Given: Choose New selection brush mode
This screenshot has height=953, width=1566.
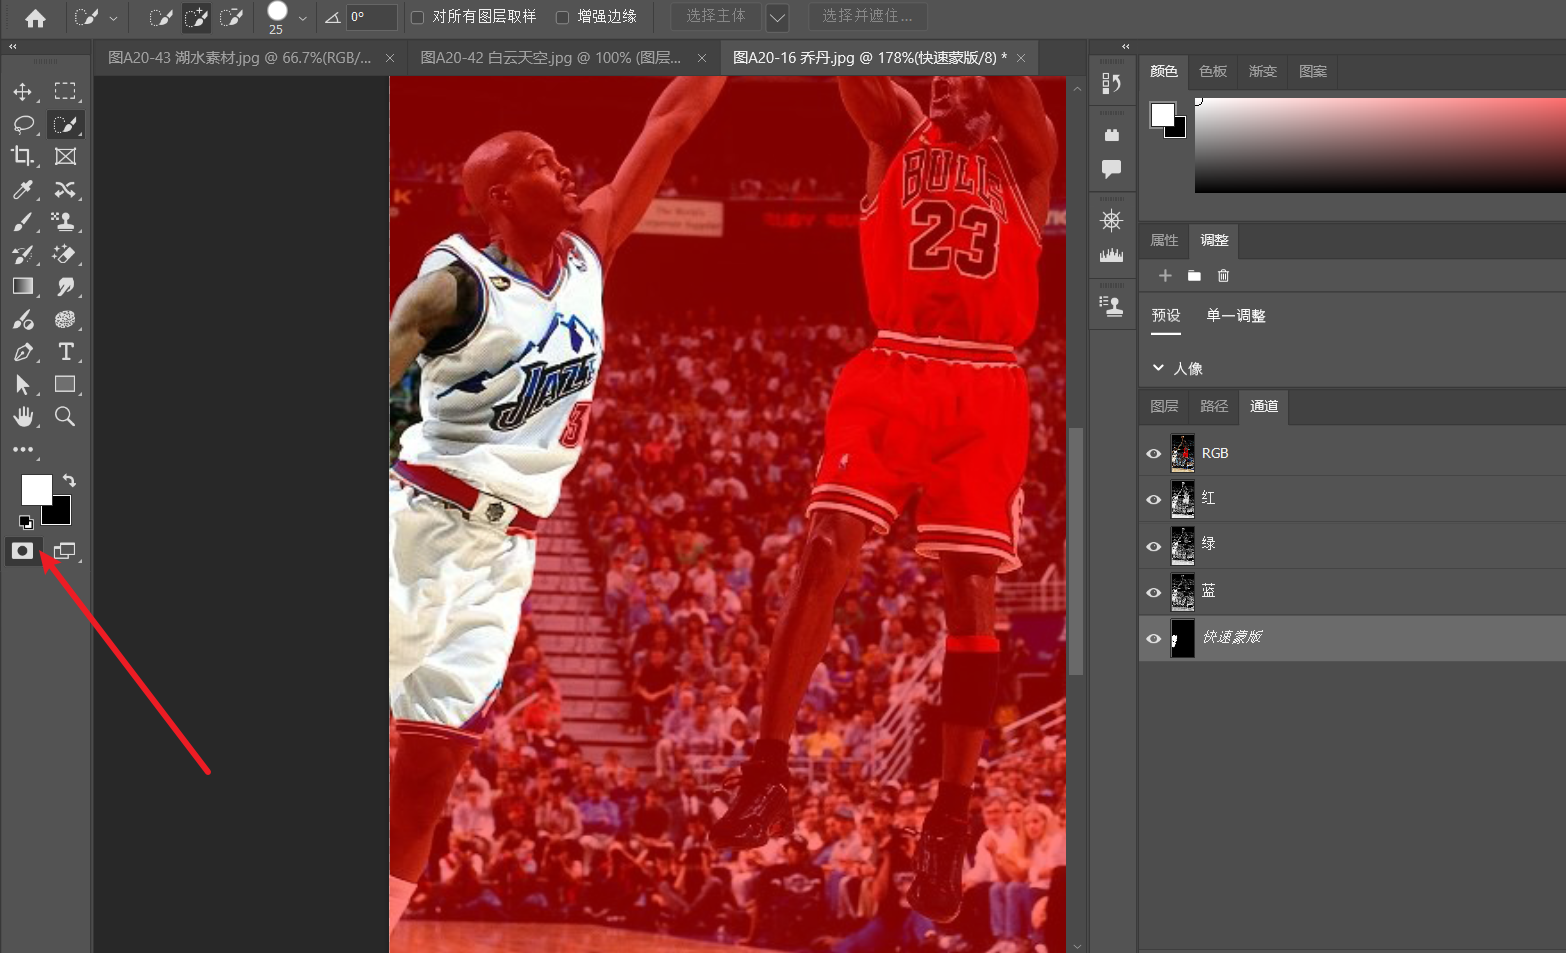Looking at the screenshot, I should [160, 17].
